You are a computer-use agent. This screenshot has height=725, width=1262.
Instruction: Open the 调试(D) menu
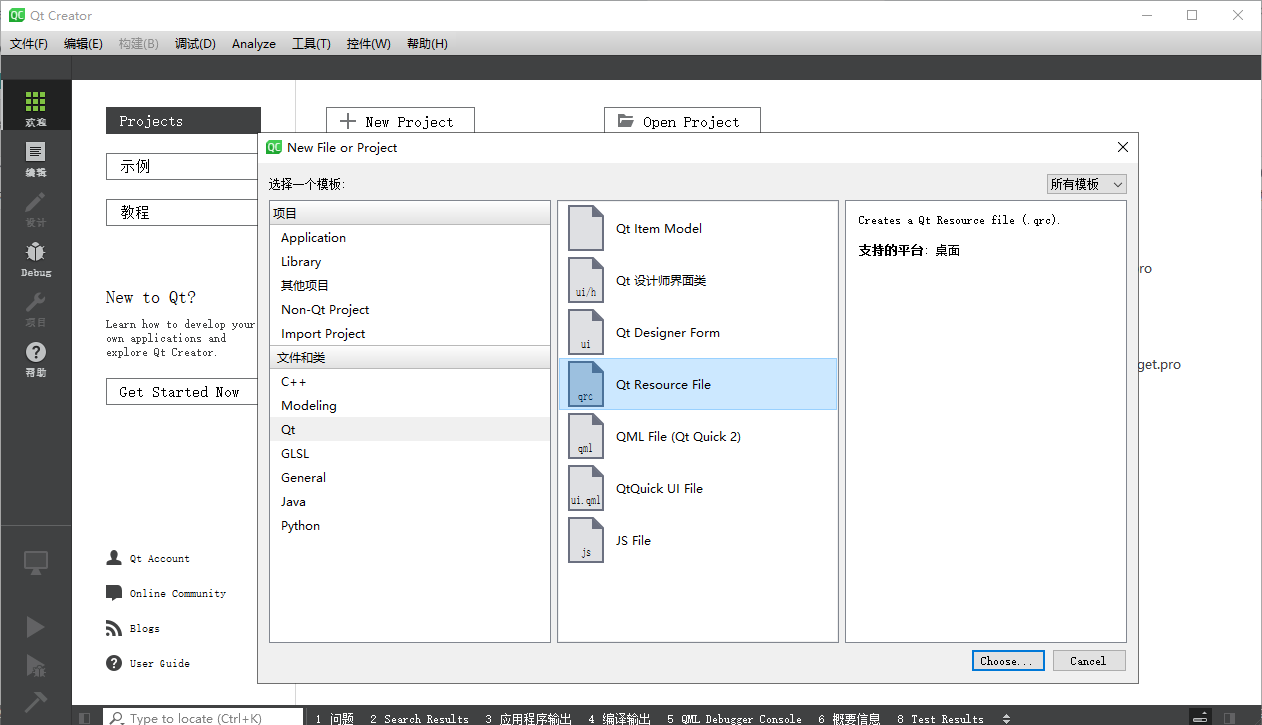(195, 44)
